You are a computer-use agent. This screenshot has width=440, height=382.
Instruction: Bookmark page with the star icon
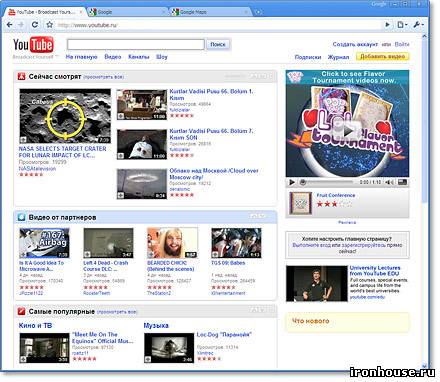(x=50, y=25)
